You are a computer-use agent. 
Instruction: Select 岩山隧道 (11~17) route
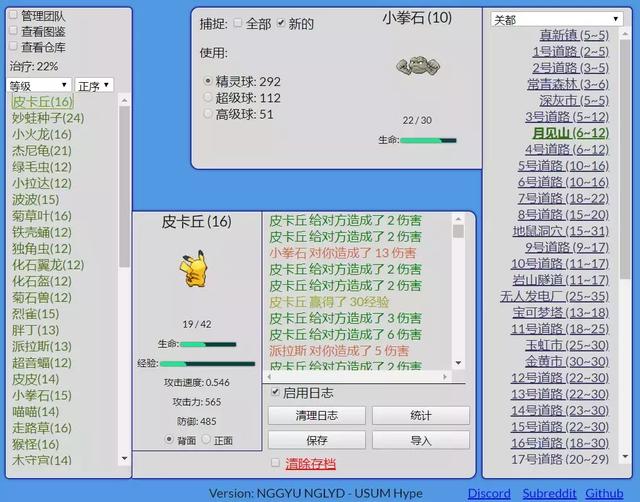pos(561,280)
